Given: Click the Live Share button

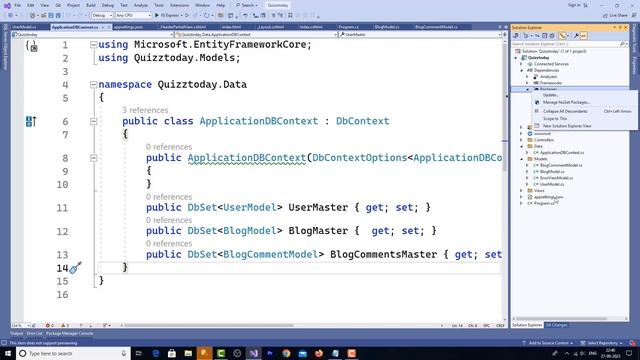Looking at the screenshot, I should [x=615, y=16].
